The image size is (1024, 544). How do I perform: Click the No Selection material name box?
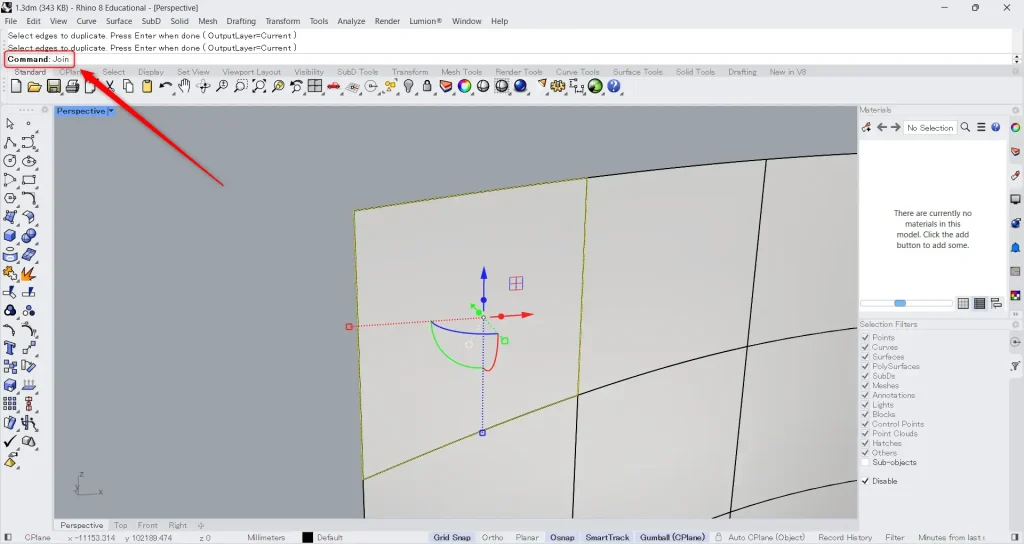pos(930,128)
